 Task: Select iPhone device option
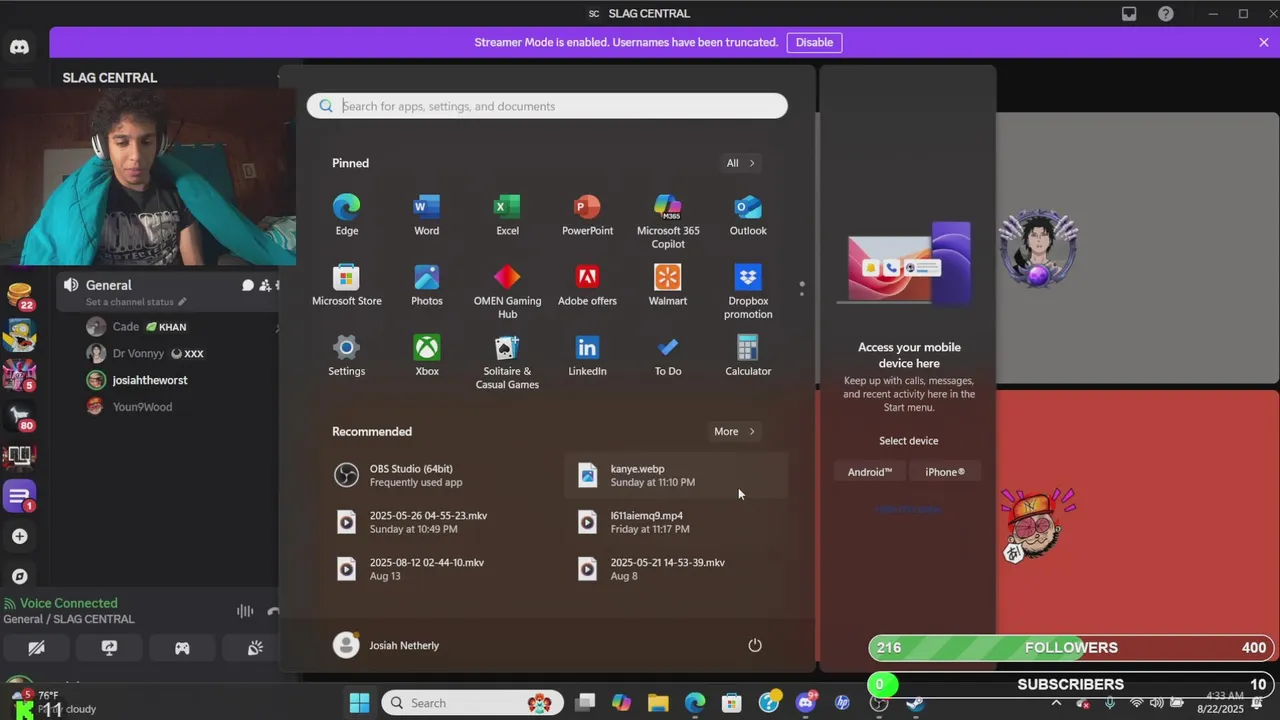(x=945, y=472)
